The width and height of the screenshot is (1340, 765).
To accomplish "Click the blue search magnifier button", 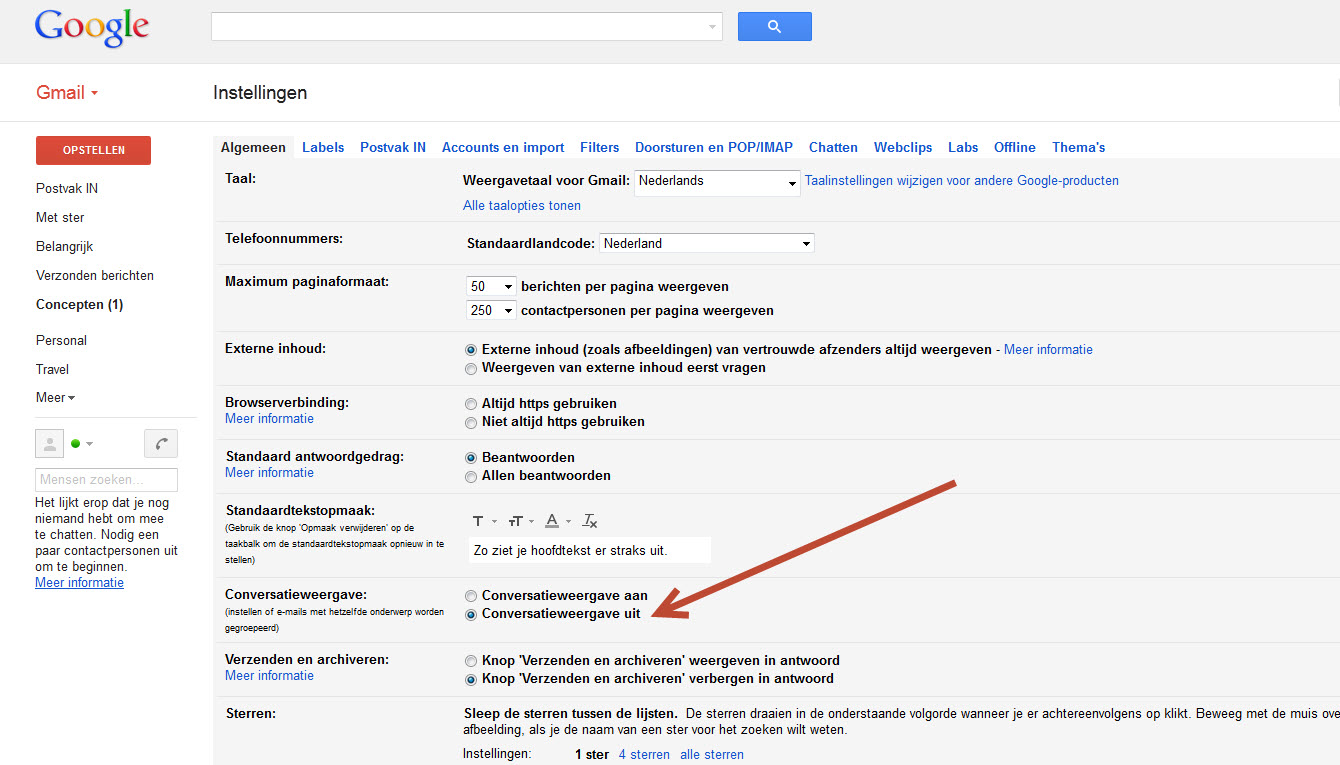I will pyautogui.click(x=774, y=26).
